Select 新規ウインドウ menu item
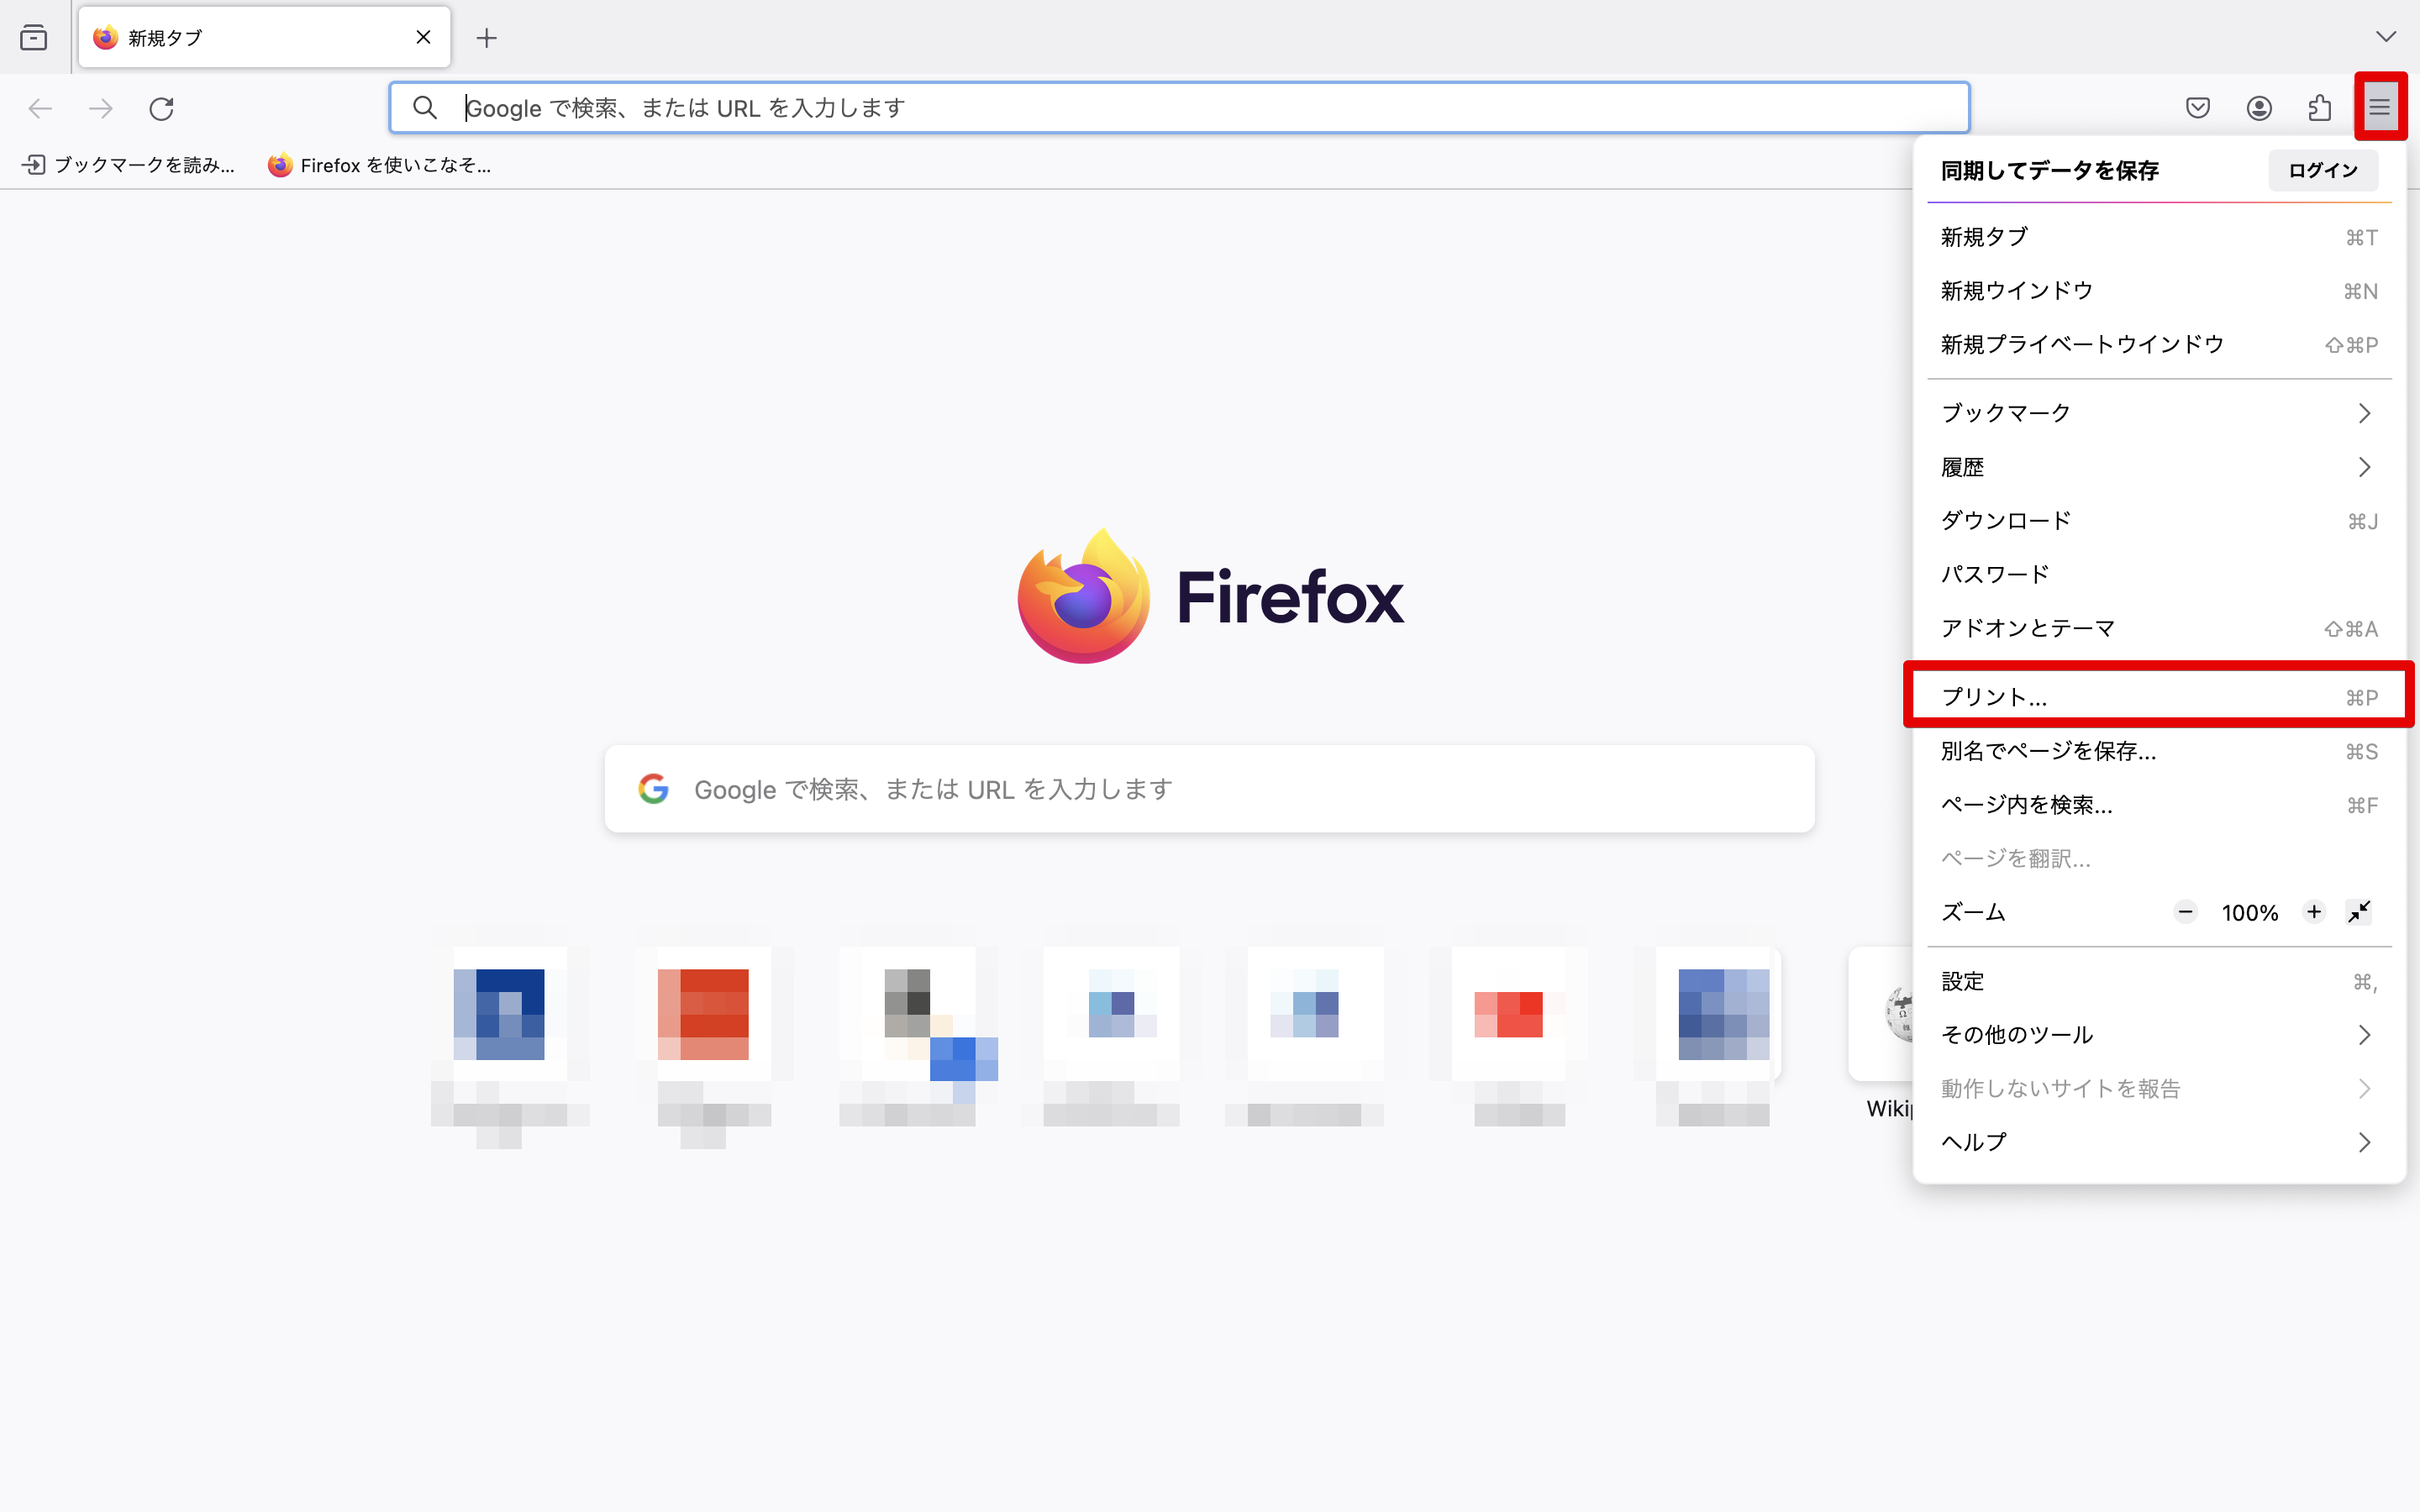Viewport: 2420px width, 1512px height. [x=2159, y=291]
